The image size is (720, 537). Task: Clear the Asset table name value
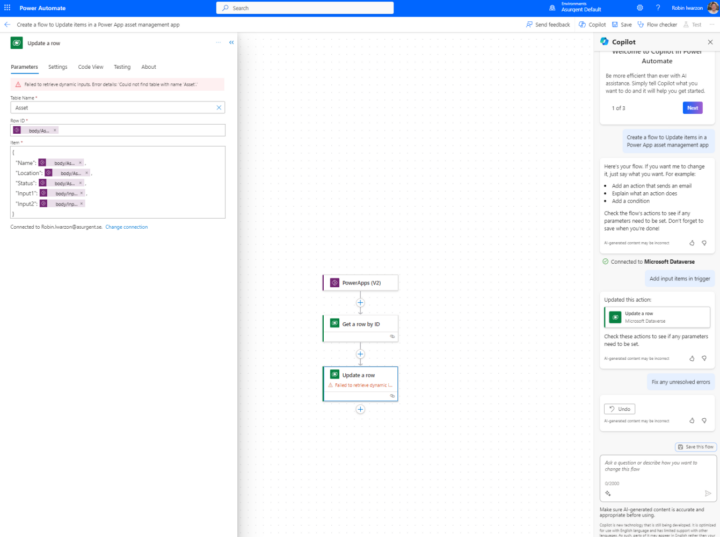click(219, 107)
